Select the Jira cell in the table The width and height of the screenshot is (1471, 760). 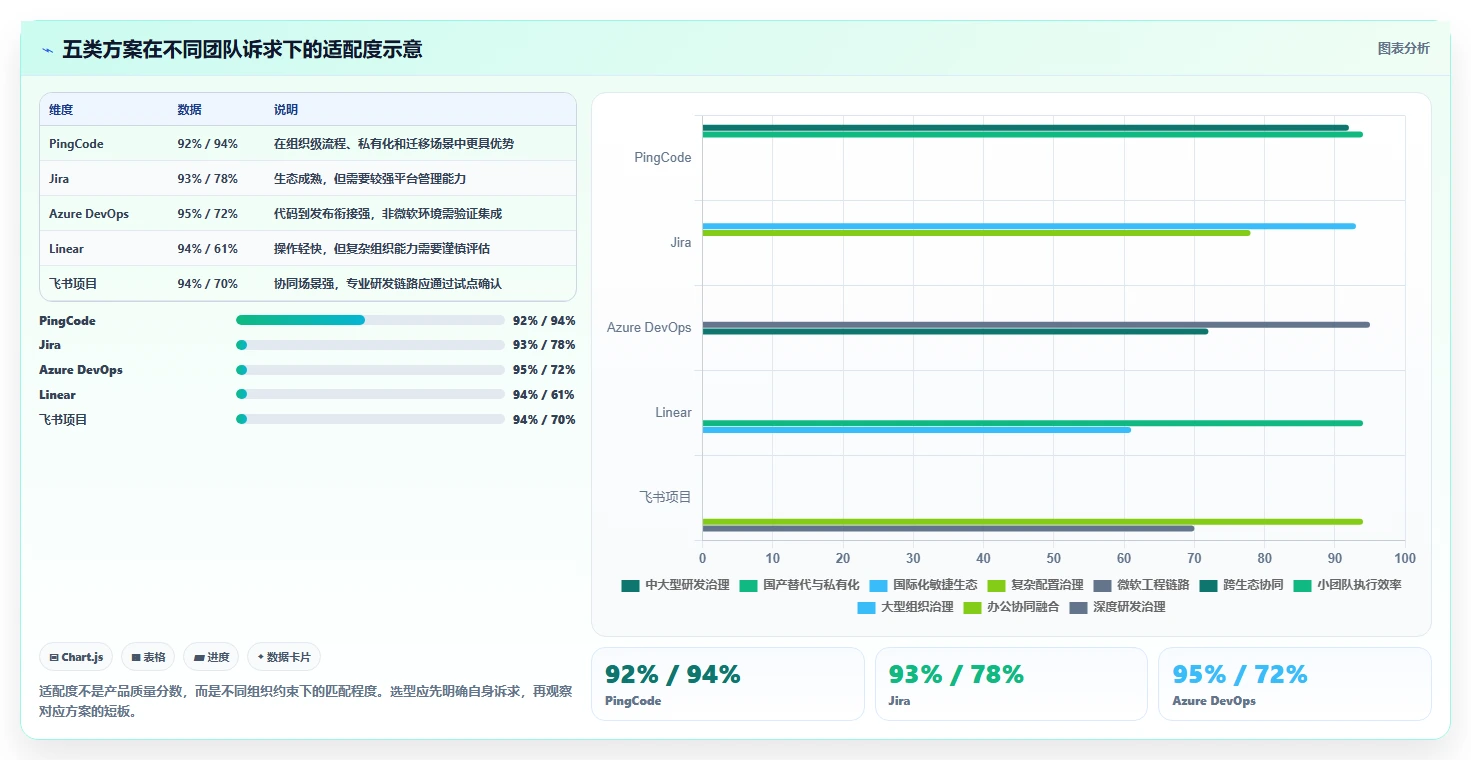point(59,179)
